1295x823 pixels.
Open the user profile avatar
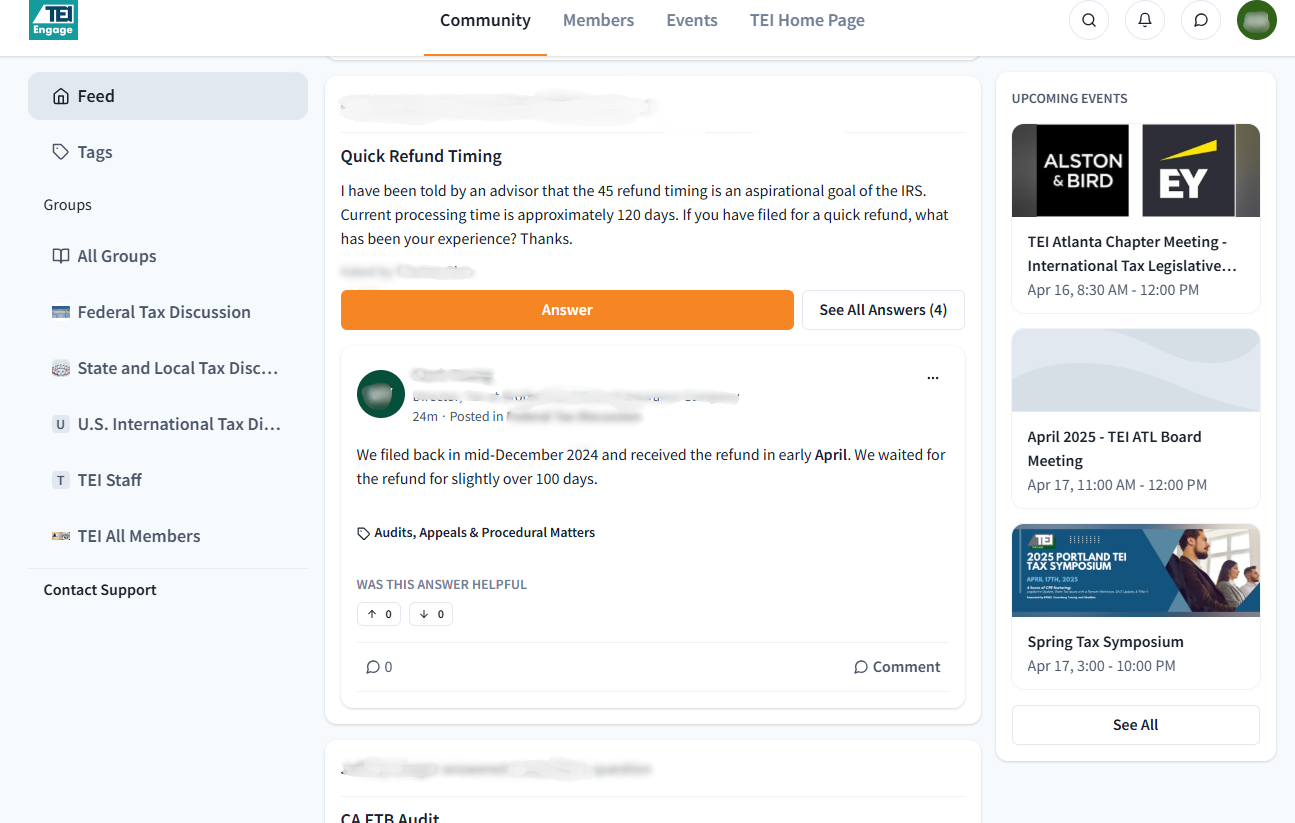coord(1256,20)
